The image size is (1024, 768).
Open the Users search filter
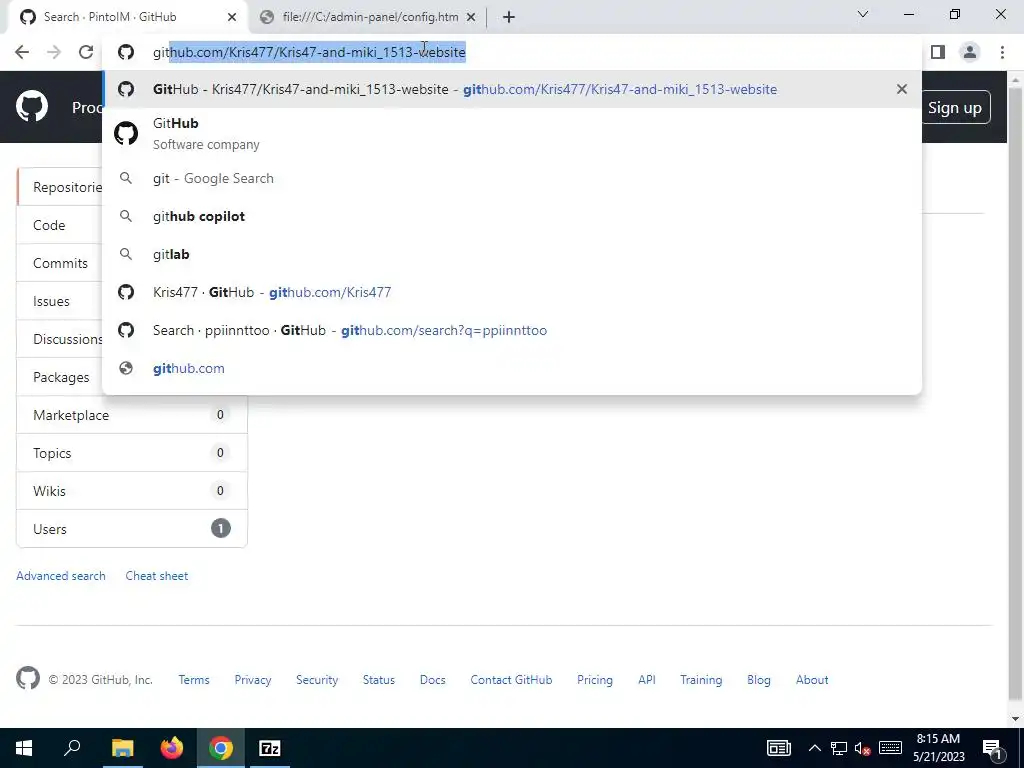pos(132,528)
